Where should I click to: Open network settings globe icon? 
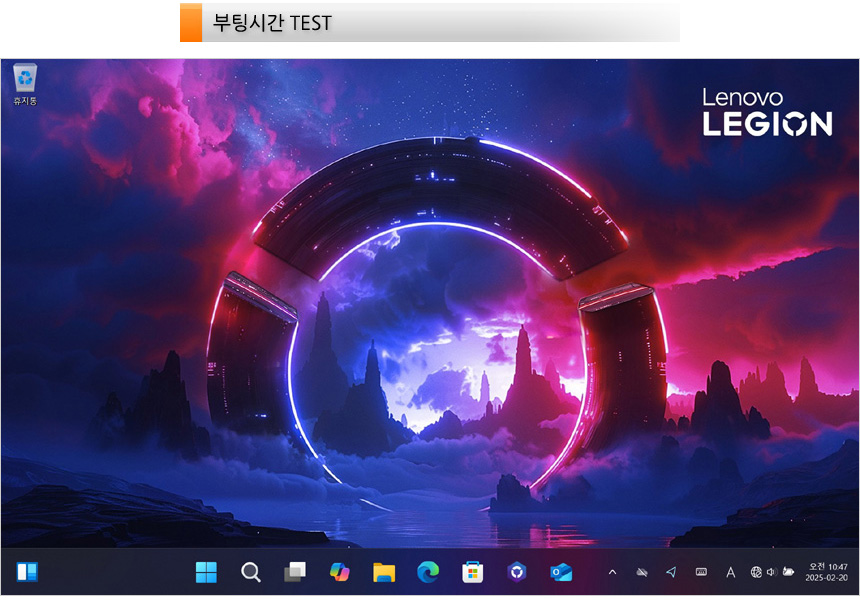tap(756, 572)
